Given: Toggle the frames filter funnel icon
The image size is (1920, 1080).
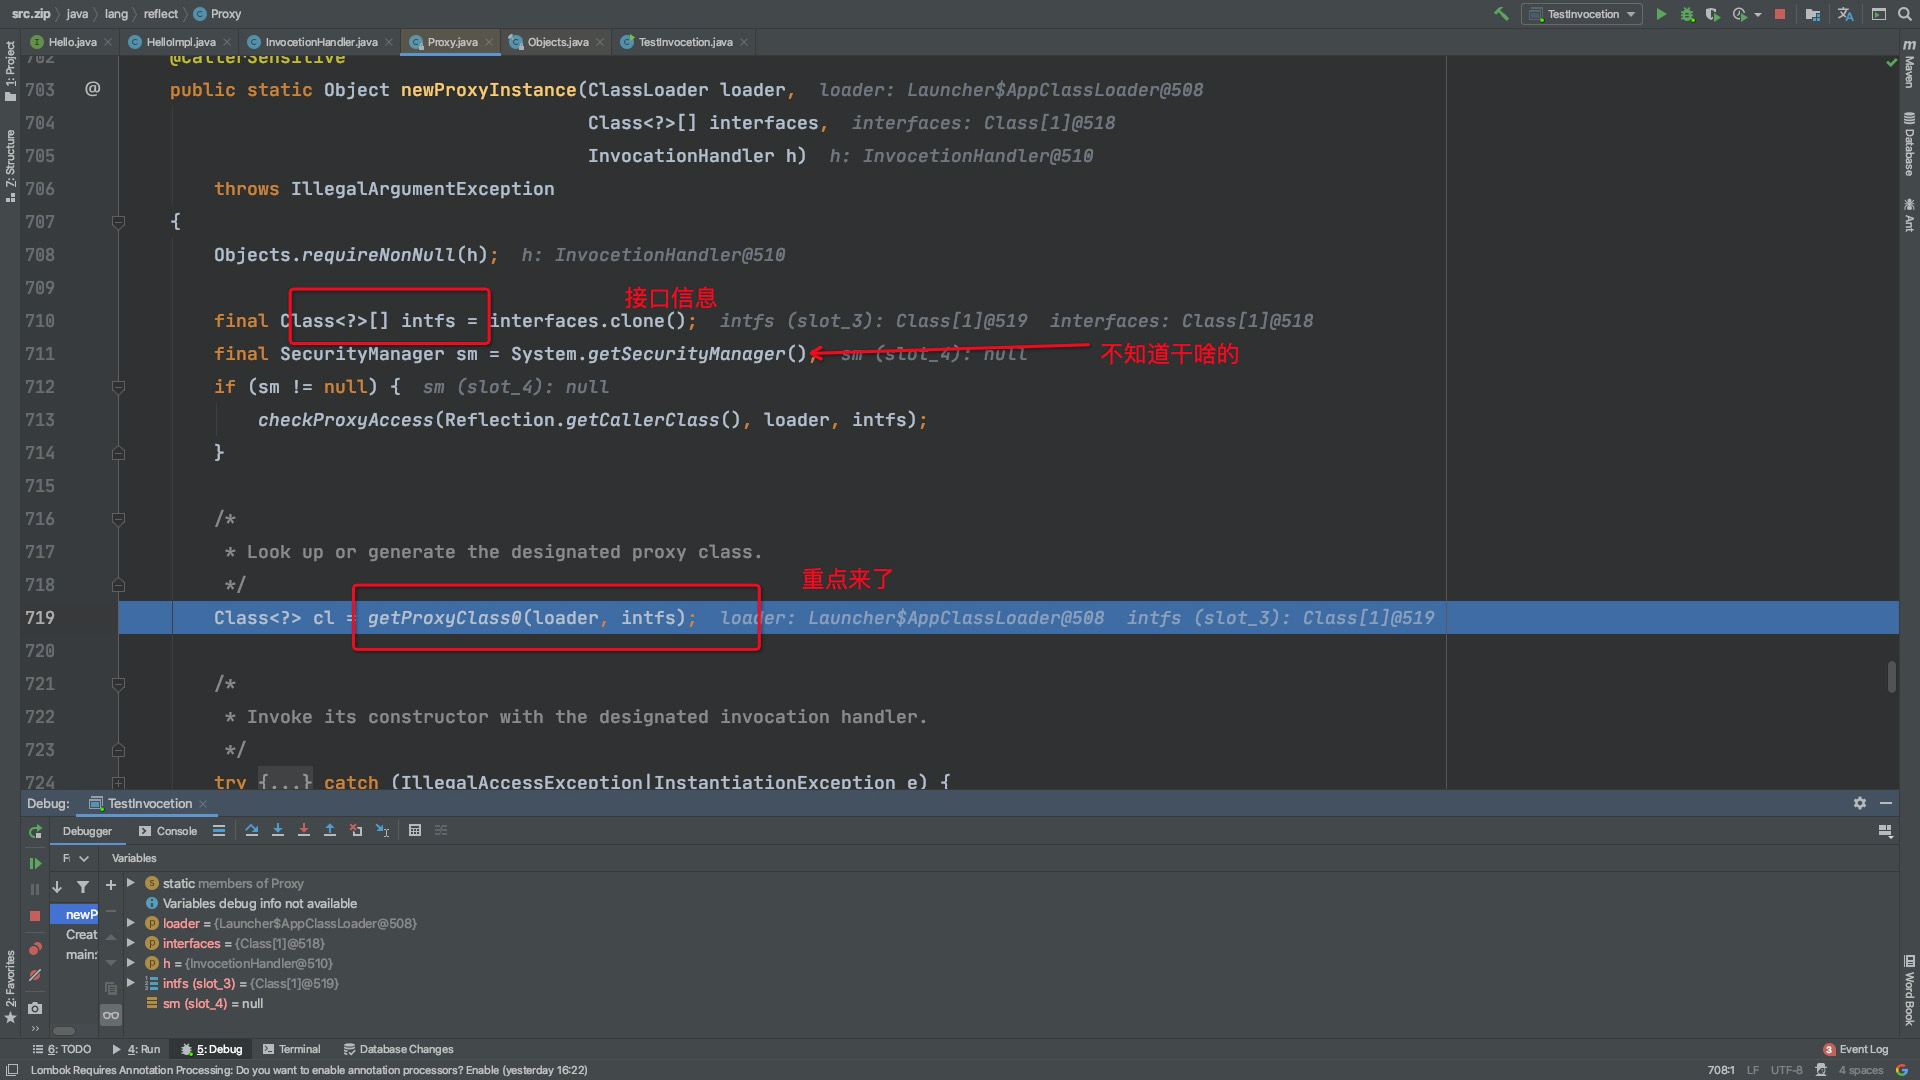Looking at the screenshot, I should [x=83, y=886].
